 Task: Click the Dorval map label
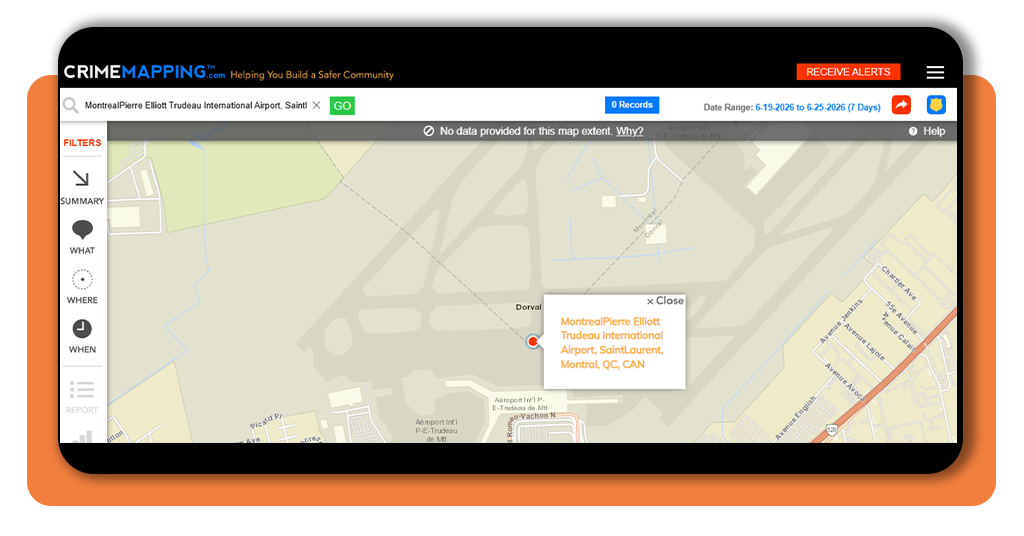pos(528,307)
